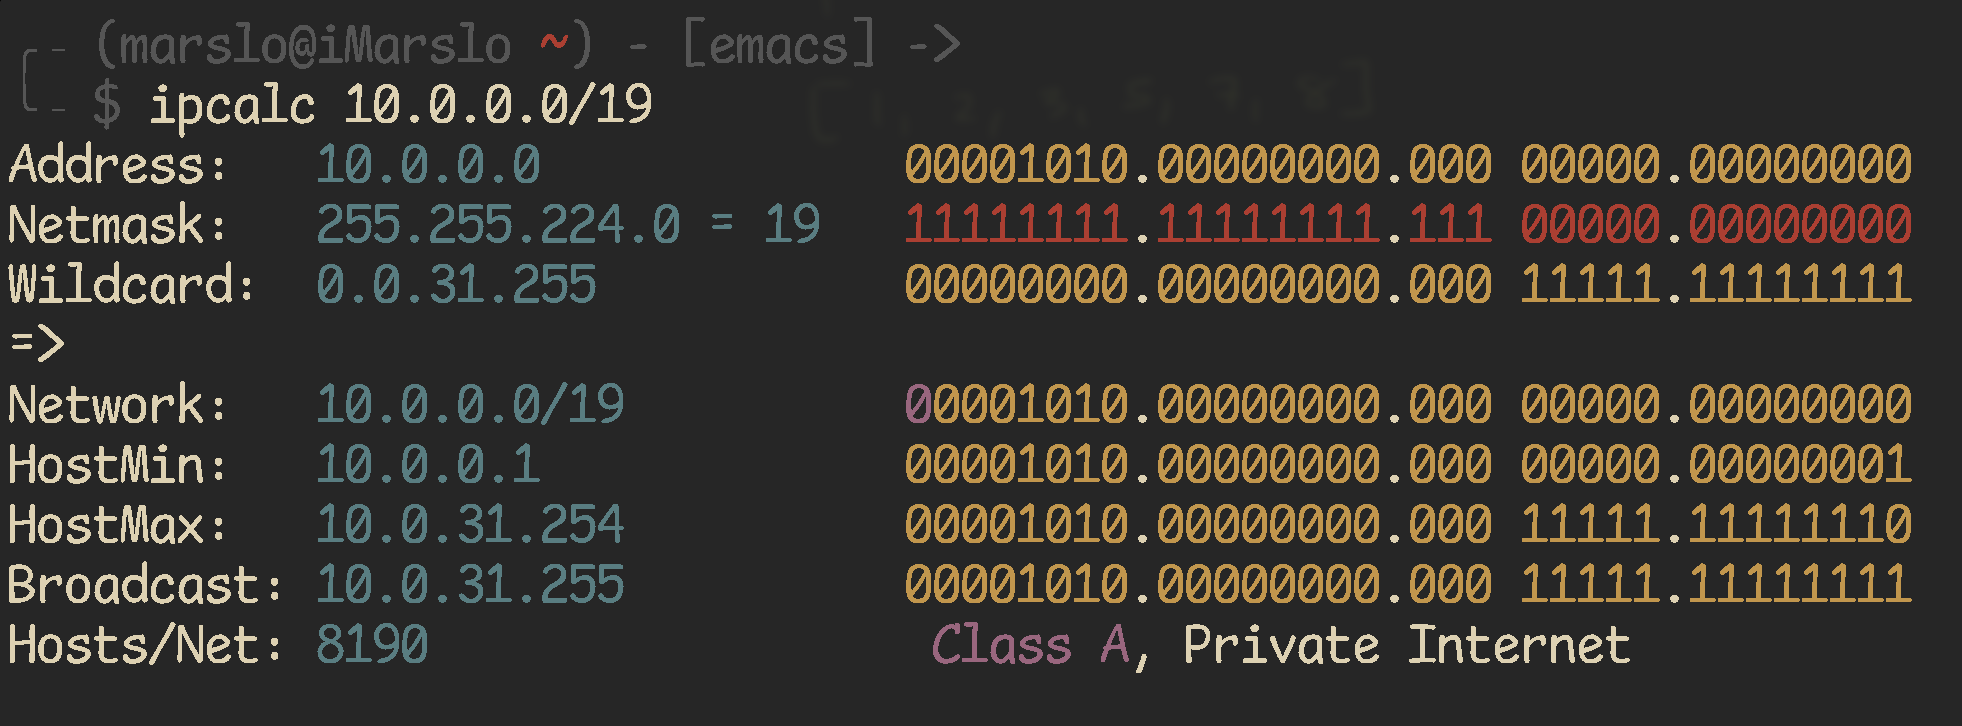Click the network value "10.0.0.0/19"
Image resolution: width=1962 pixels, height=726 pixels.
(470, 405)
